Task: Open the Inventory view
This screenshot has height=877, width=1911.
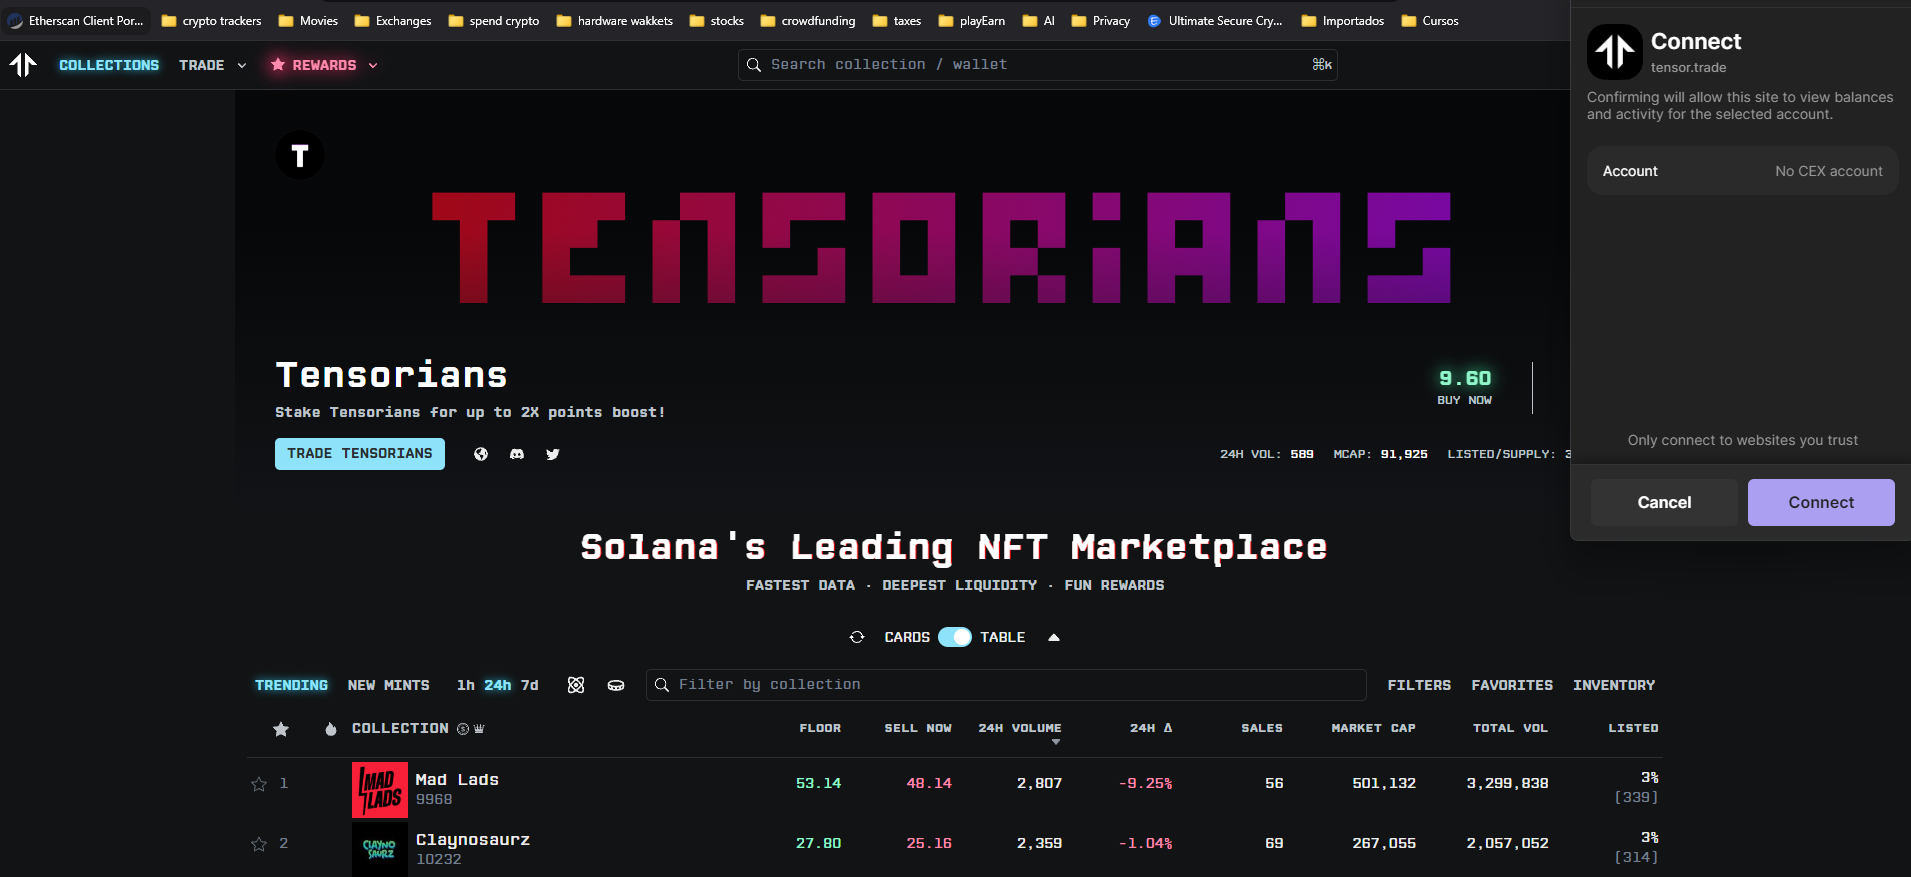Action: 1614,685
